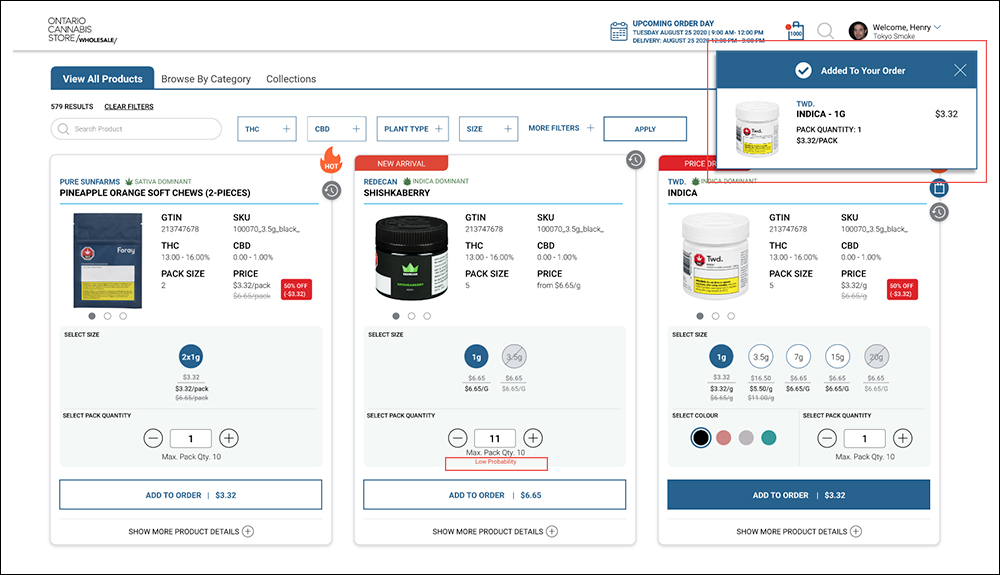Click the Pineapple Orange Soft Chews product image
Image resolution: width=1000 pixels, height=575 pixels.
click(x=107, y=260)
